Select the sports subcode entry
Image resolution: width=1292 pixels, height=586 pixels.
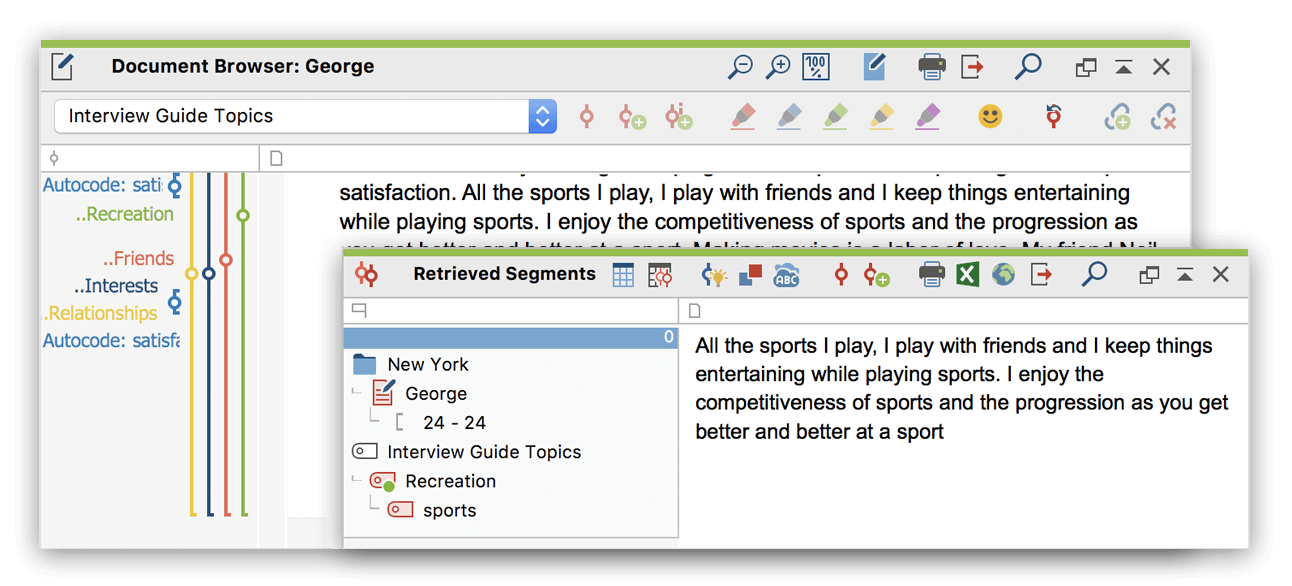pos(449,510)
